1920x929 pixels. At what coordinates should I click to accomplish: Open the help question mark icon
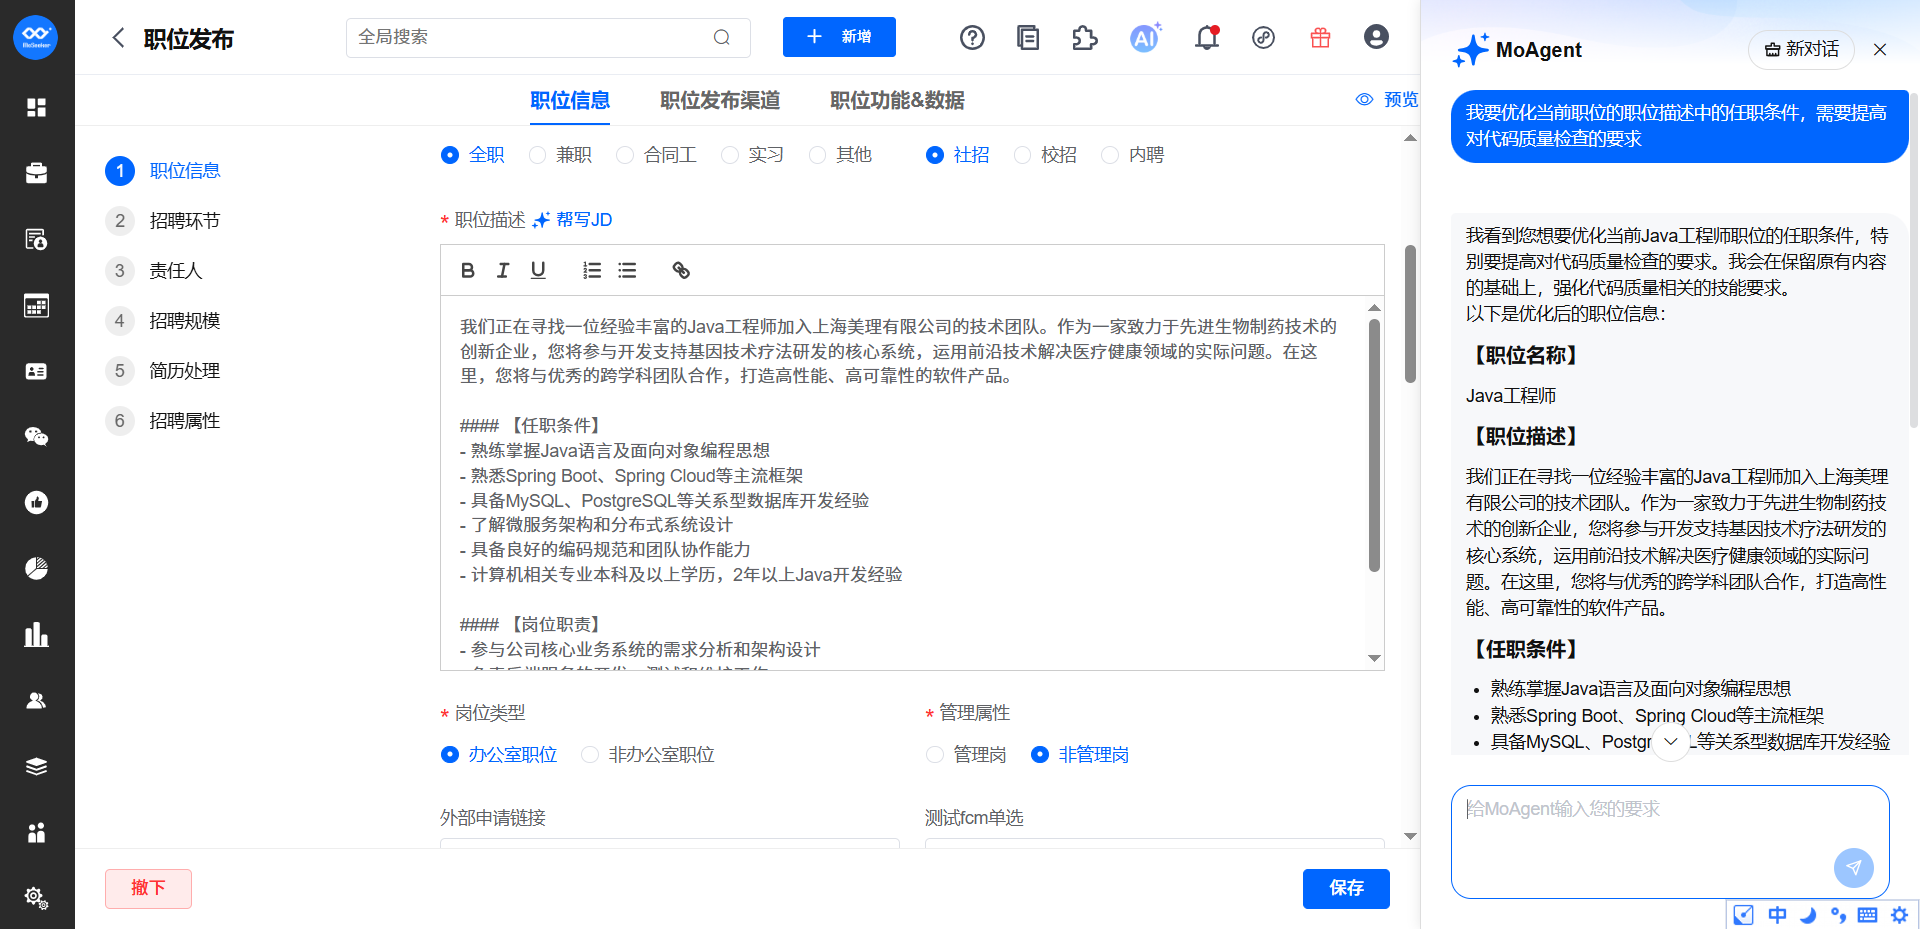coord(972,38)
